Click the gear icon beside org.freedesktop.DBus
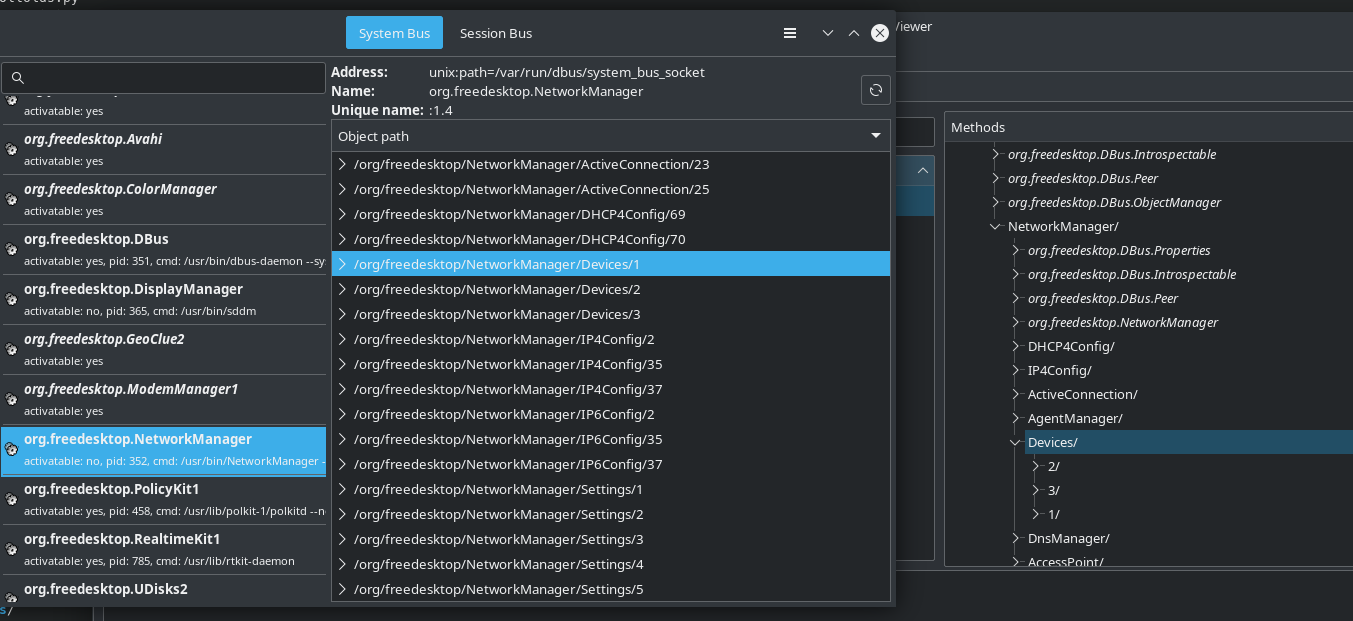This screenshot has height=621, width=1353. 11,249
